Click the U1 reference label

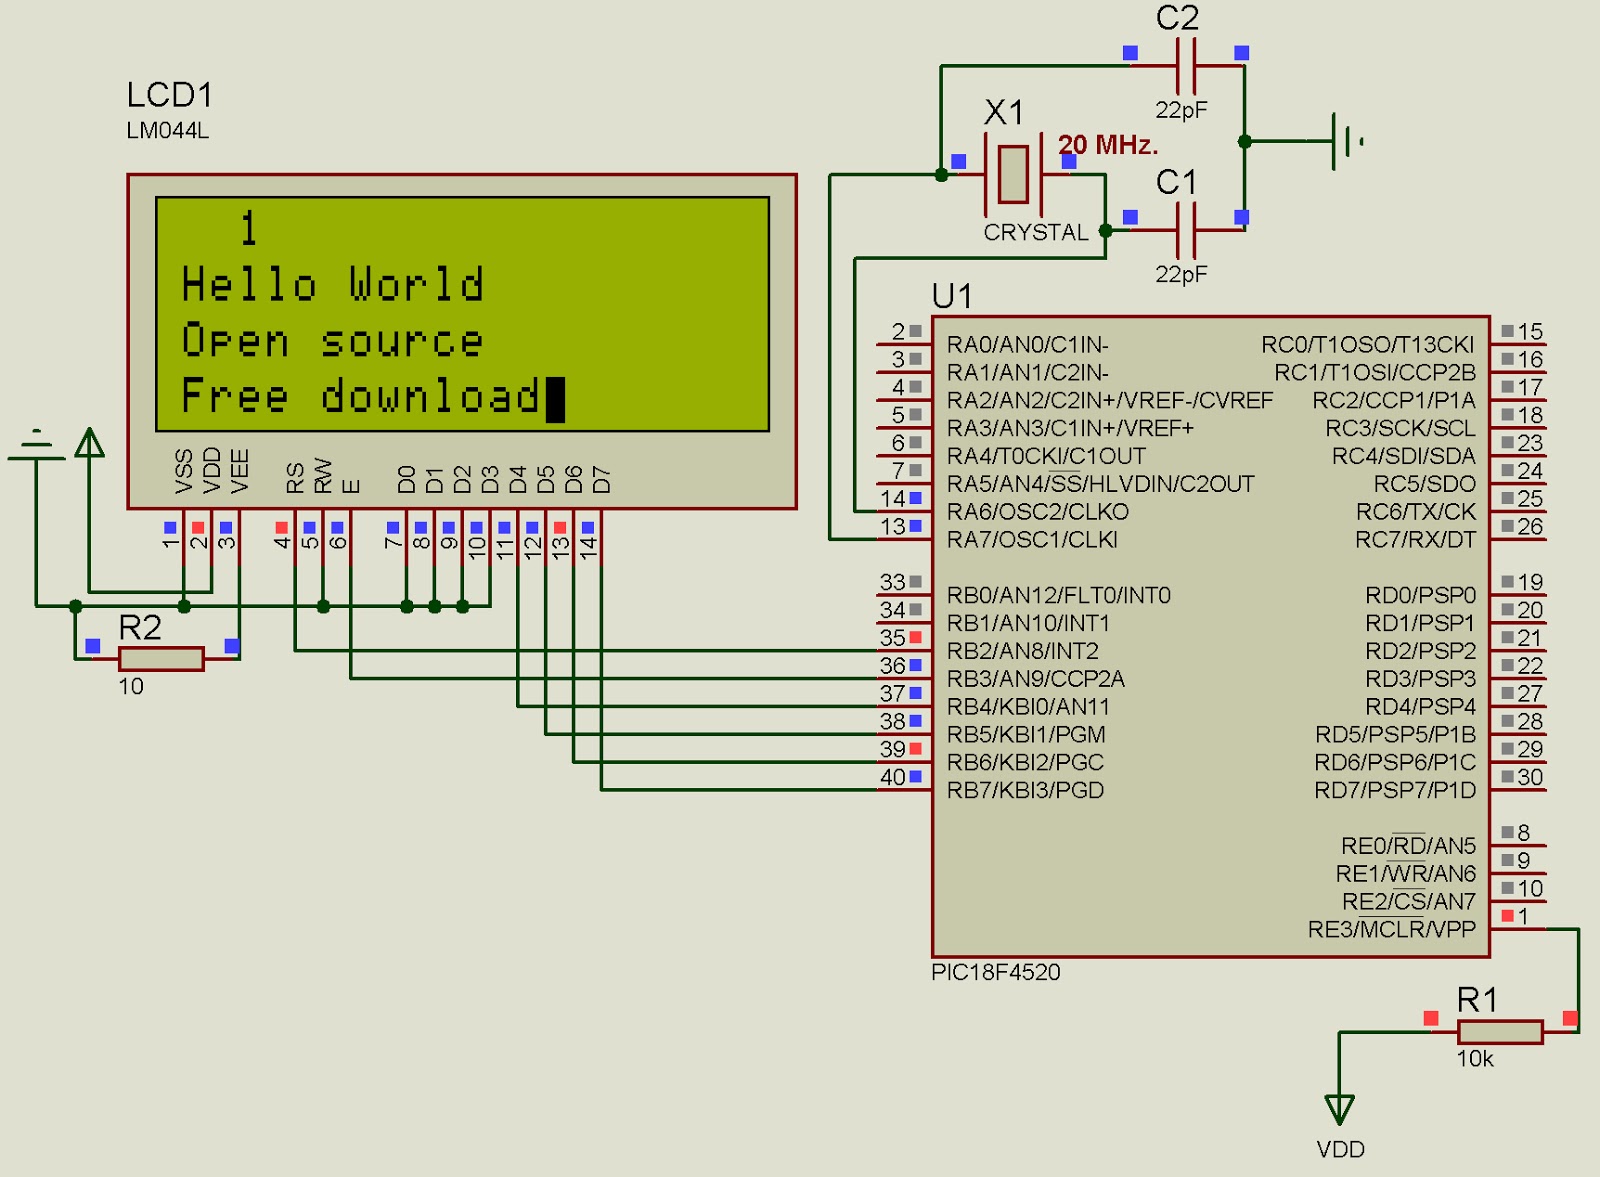click(x=952, y=296)
